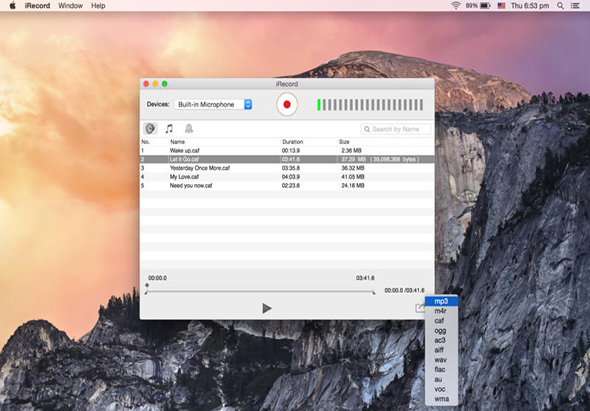Choose mp3 from the export format menu
The height and width of the screenshot is (411, 590).
point(441,301)
